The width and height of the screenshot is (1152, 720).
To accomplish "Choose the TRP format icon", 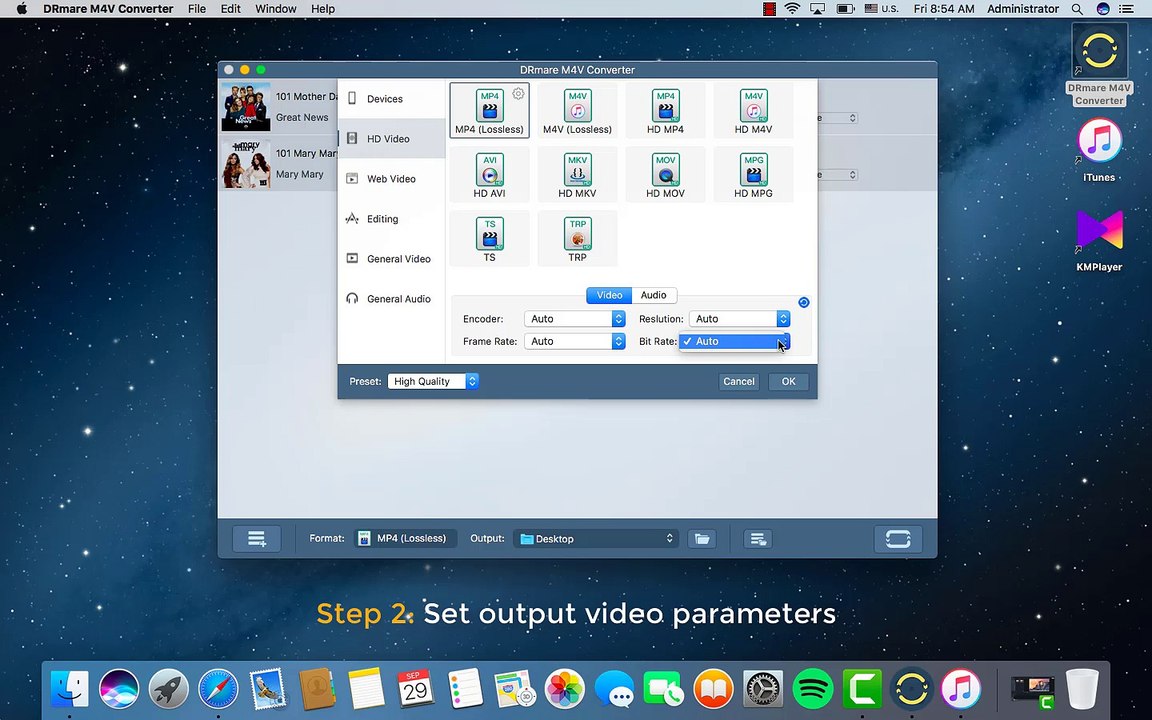I will 577,239.
